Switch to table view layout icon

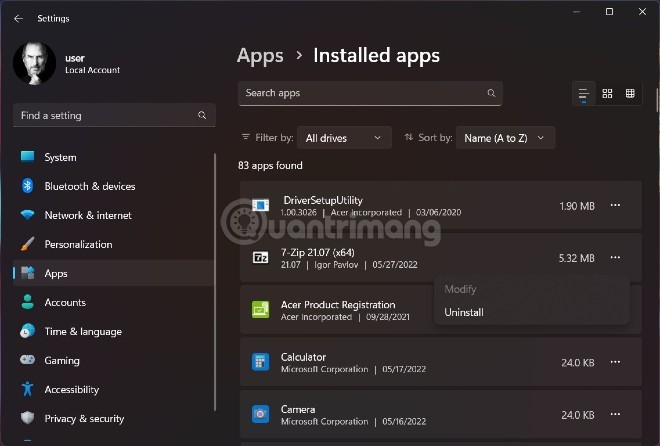tap(630, 94)
